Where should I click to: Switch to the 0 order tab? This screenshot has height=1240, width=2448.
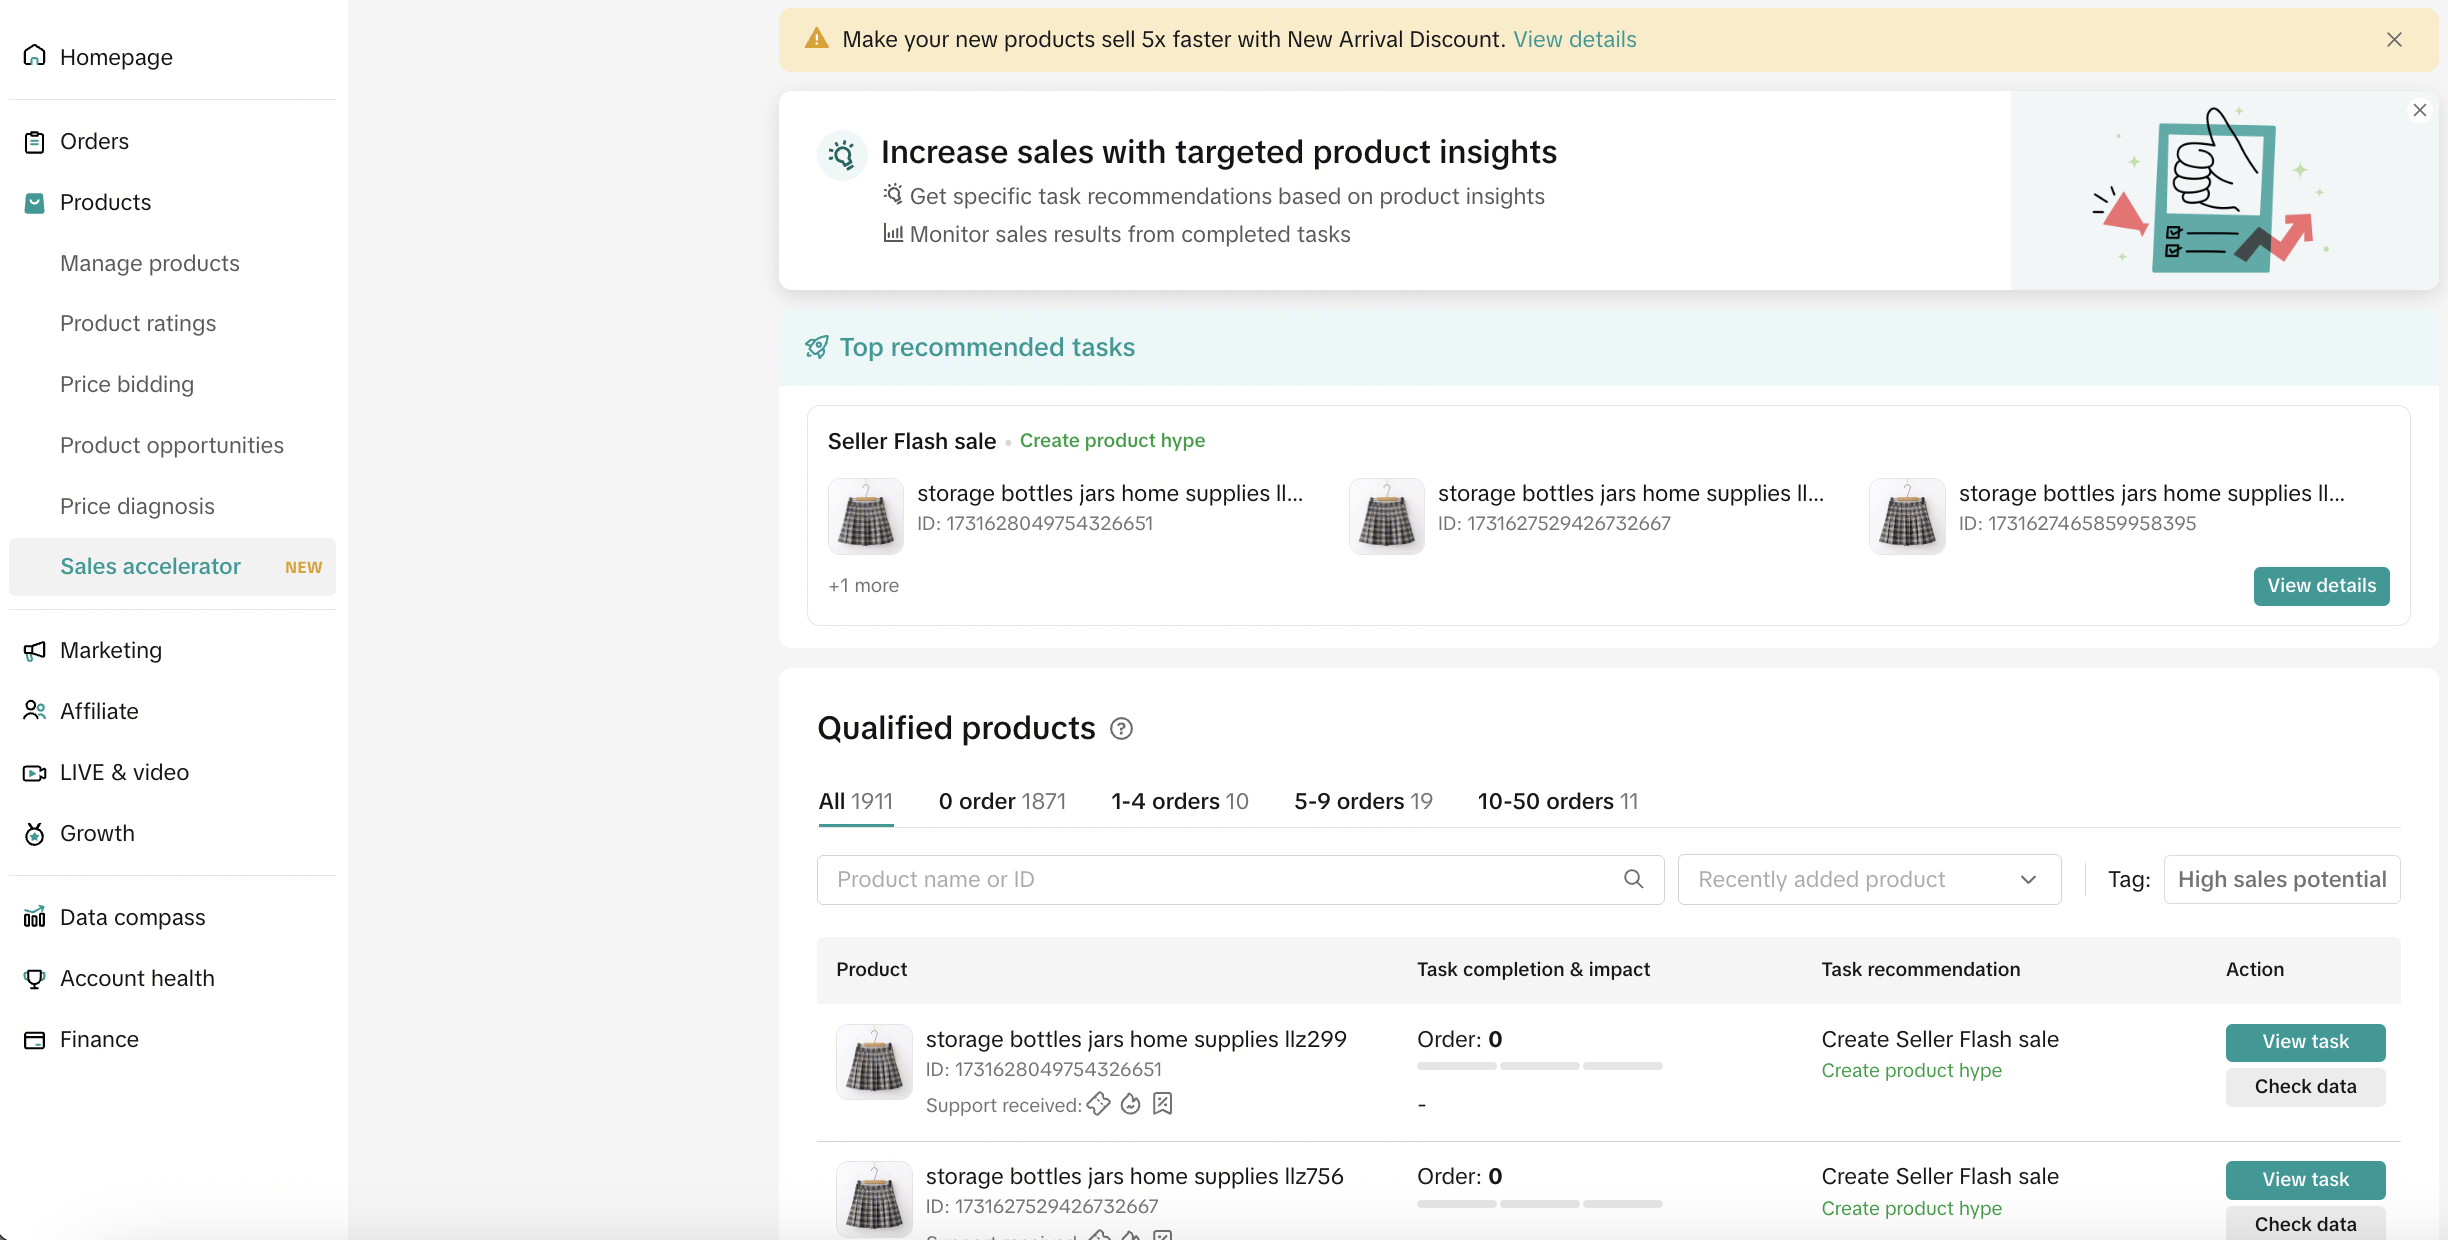coord(1002,801)
